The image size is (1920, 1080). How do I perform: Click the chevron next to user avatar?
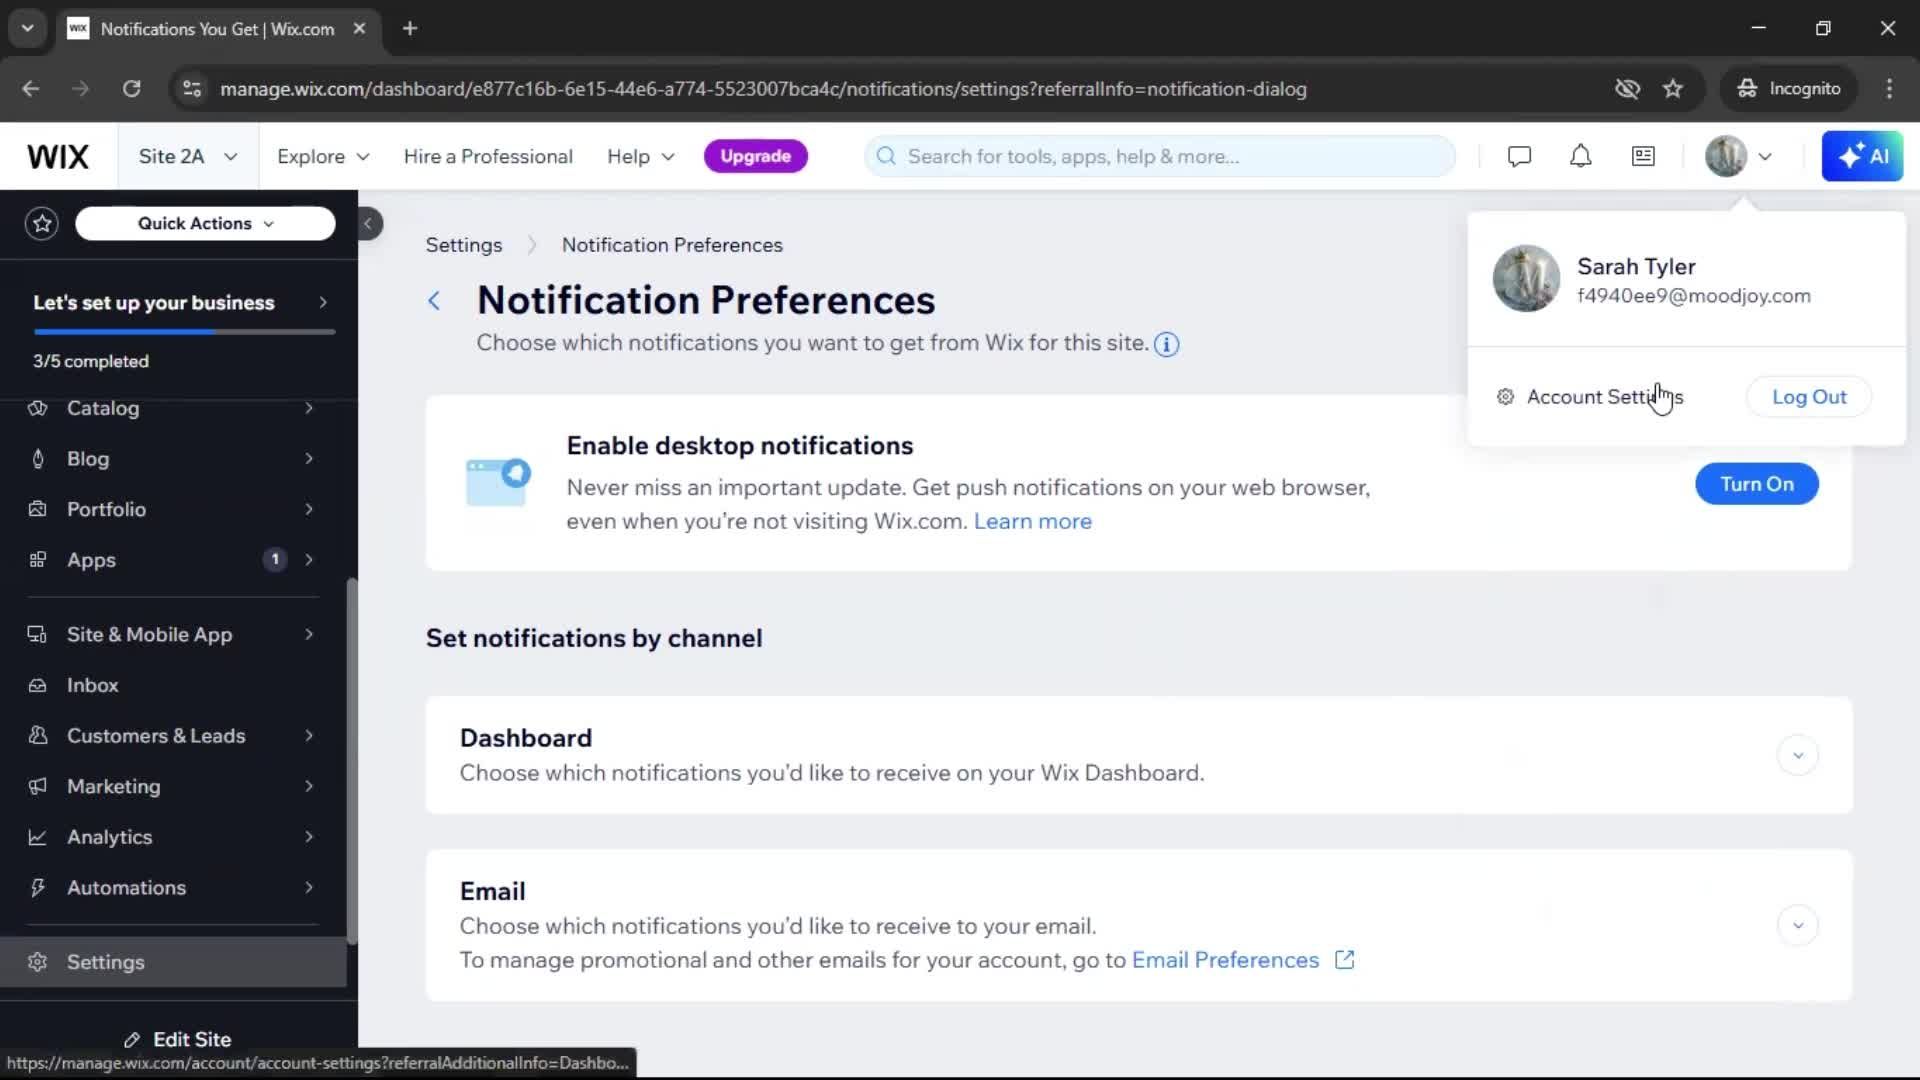pos(1765,157)
